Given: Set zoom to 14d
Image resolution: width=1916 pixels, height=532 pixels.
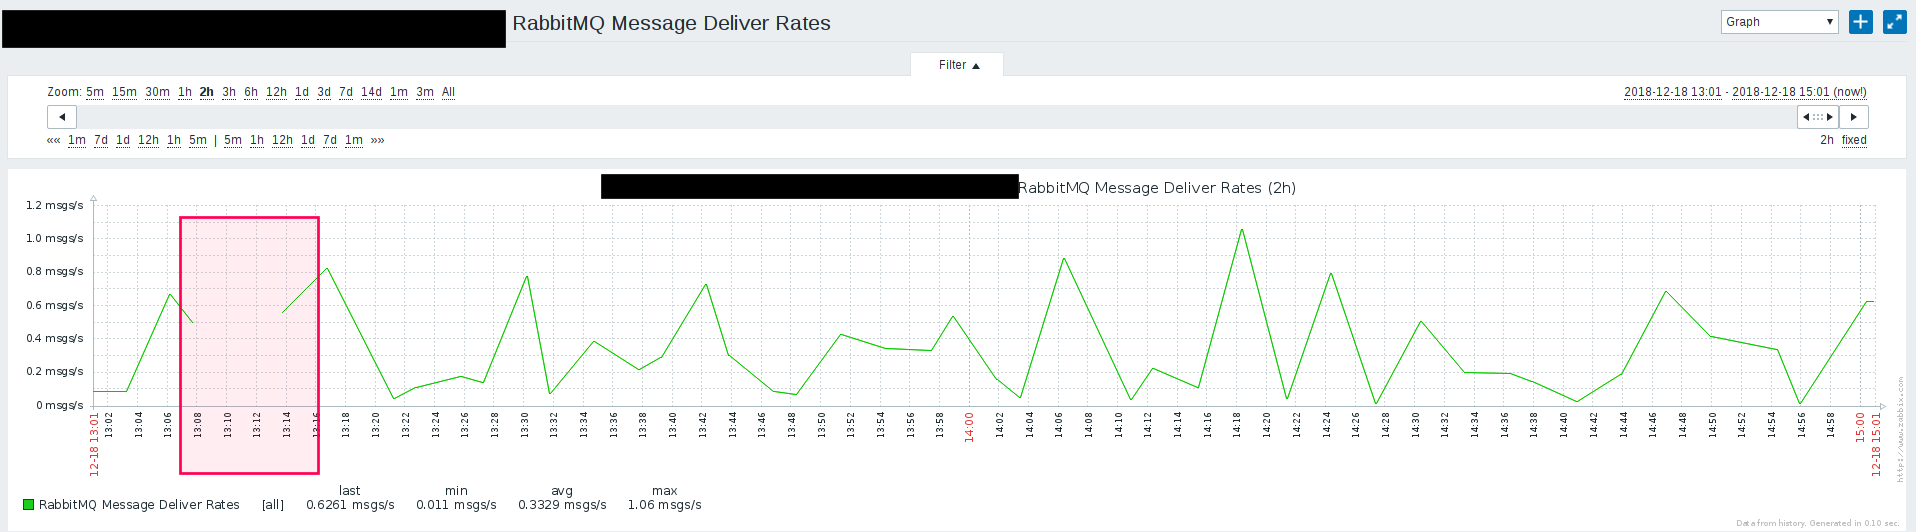Looking at the screenshot, I should click(x=371, y=92).
